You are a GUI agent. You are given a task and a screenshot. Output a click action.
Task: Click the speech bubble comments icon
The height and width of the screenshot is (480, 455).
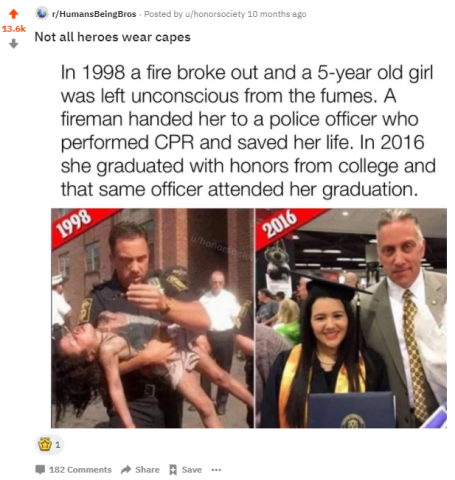40,470
